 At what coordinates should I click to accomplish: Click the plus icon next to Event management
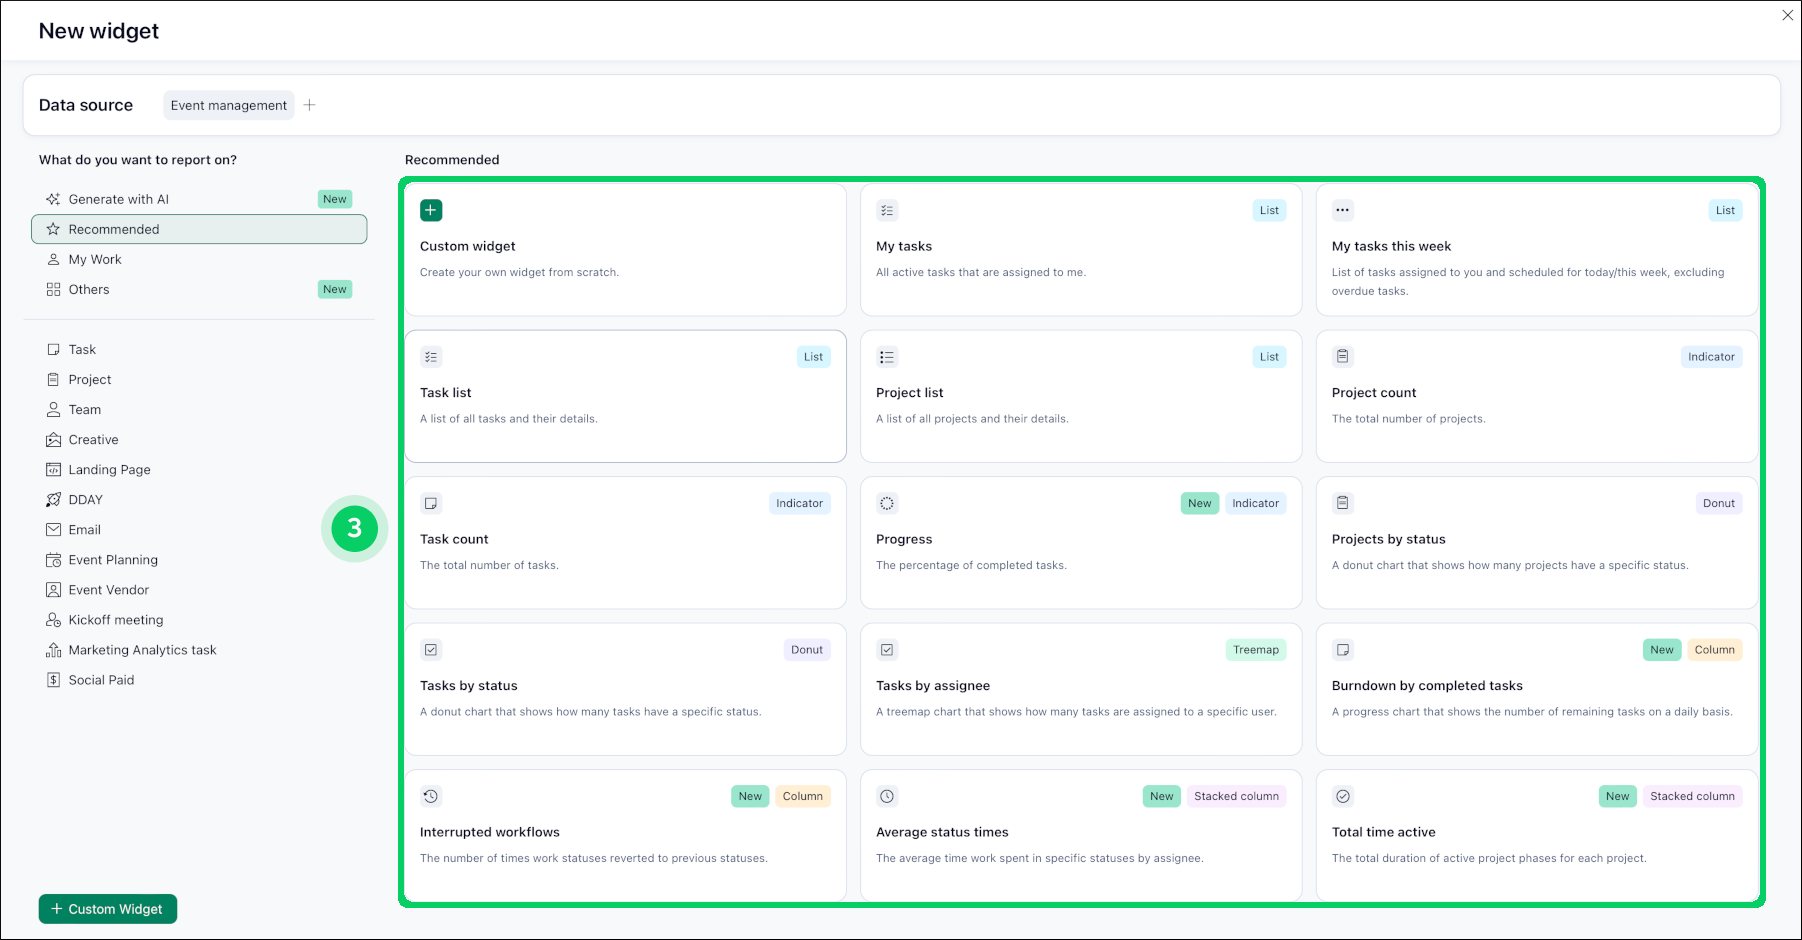[x=310, y=104]
